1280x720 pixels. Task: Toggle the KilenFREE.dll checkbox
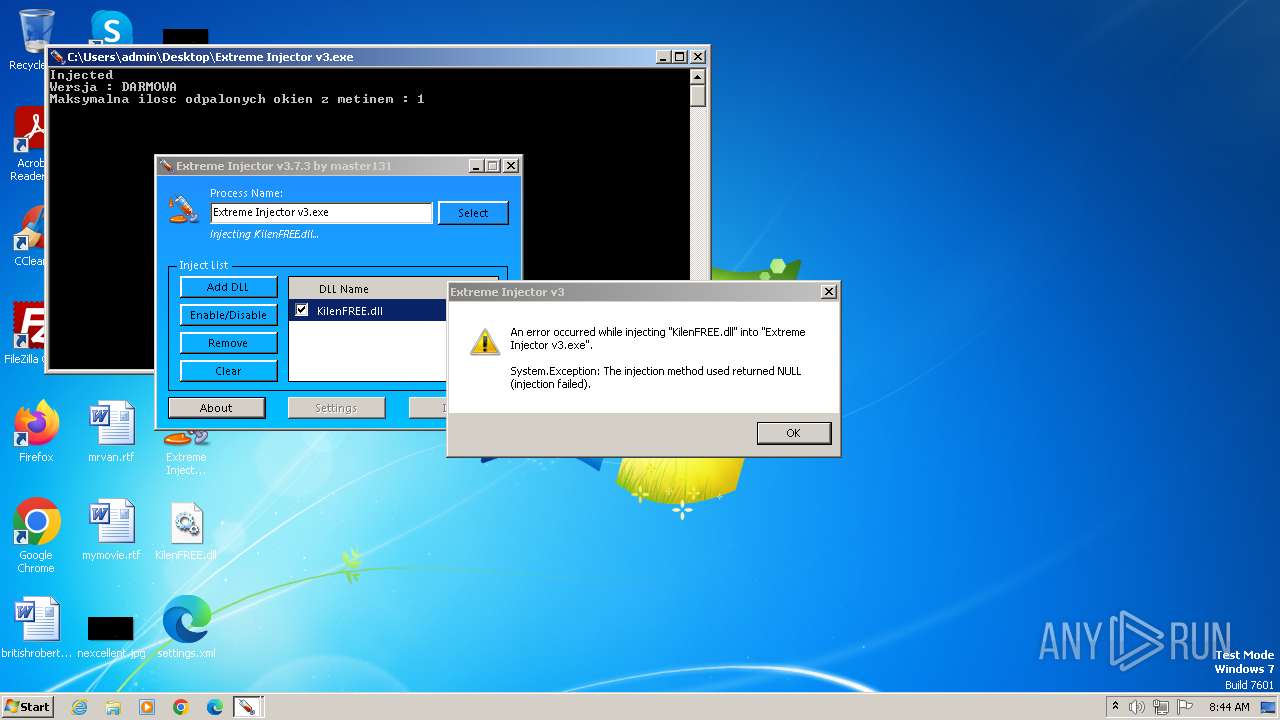point(302,310)
